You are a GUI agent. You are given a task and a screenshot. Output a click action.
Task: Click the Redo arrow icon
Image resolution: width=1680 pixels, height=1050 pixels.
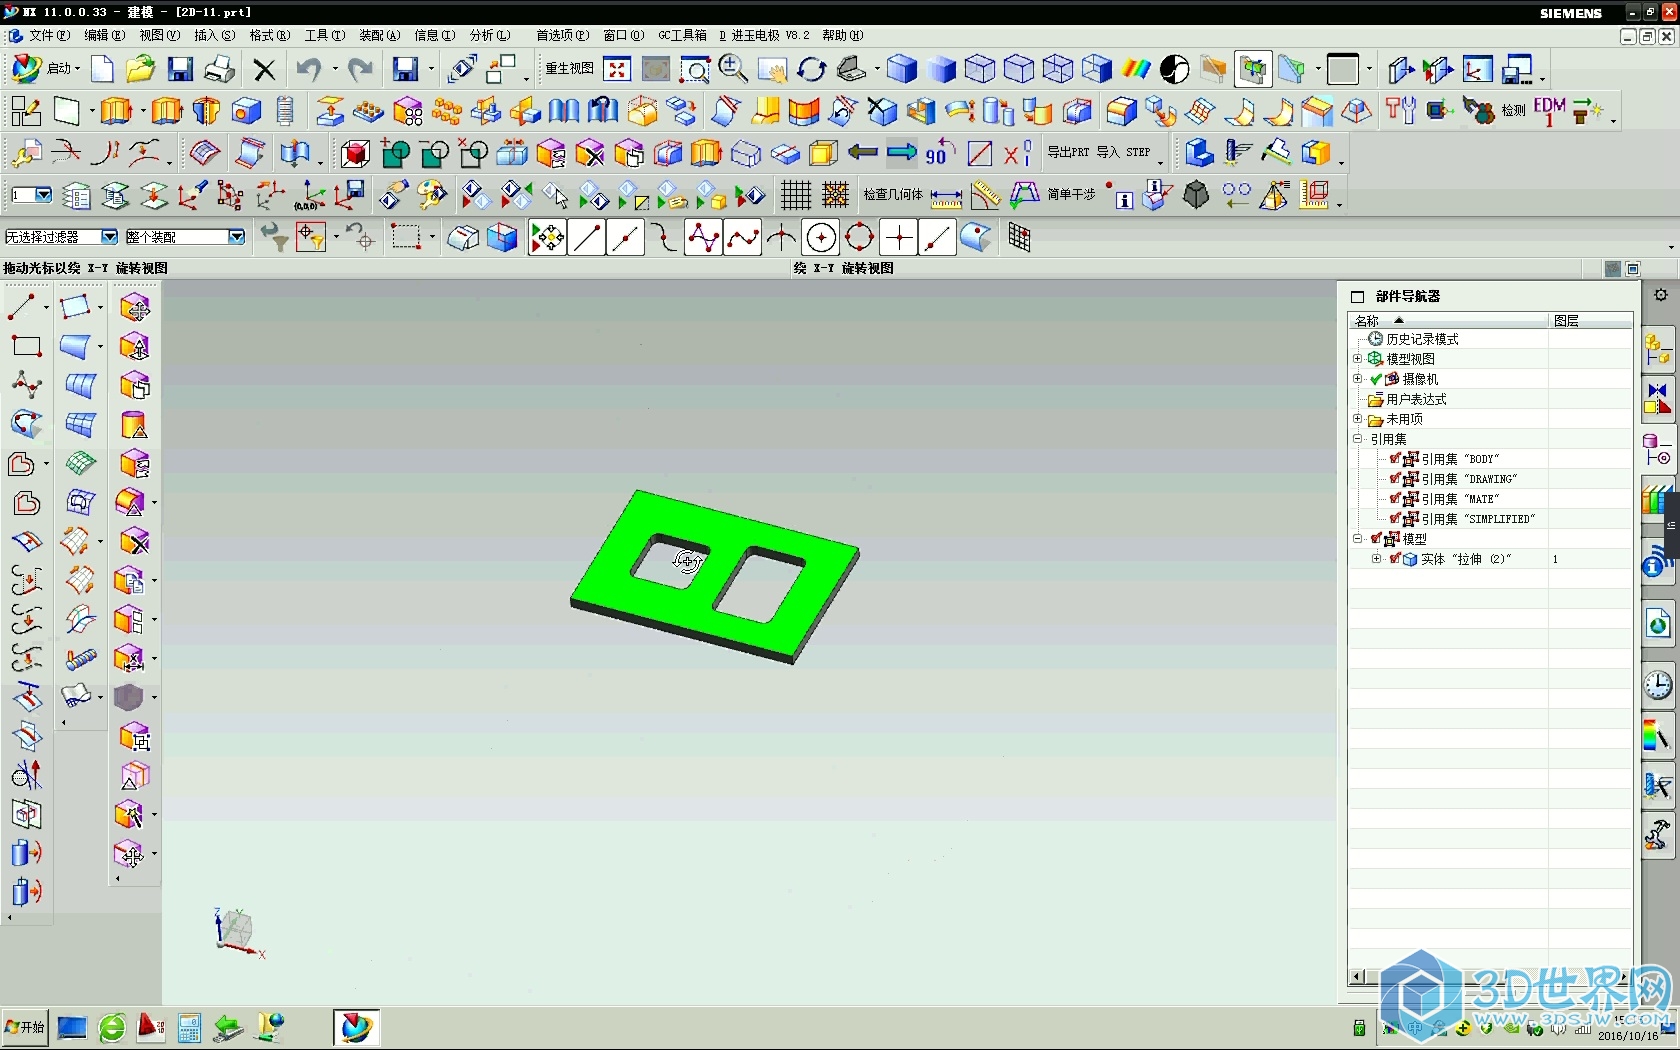click(360, 69)
